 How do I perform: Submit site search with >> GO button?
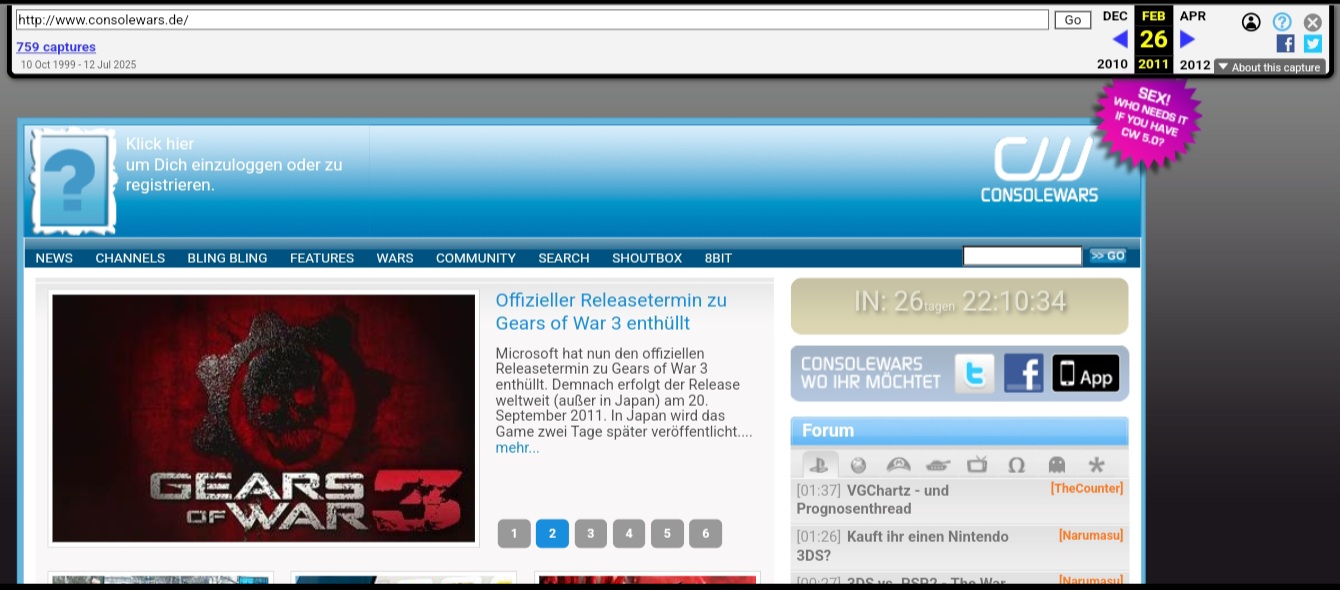coord(1108,256)
